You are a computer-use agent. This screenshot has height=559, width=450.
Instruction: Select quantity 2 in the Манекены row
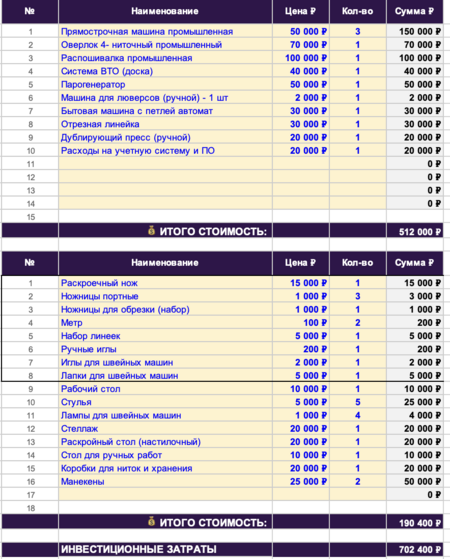358,481
